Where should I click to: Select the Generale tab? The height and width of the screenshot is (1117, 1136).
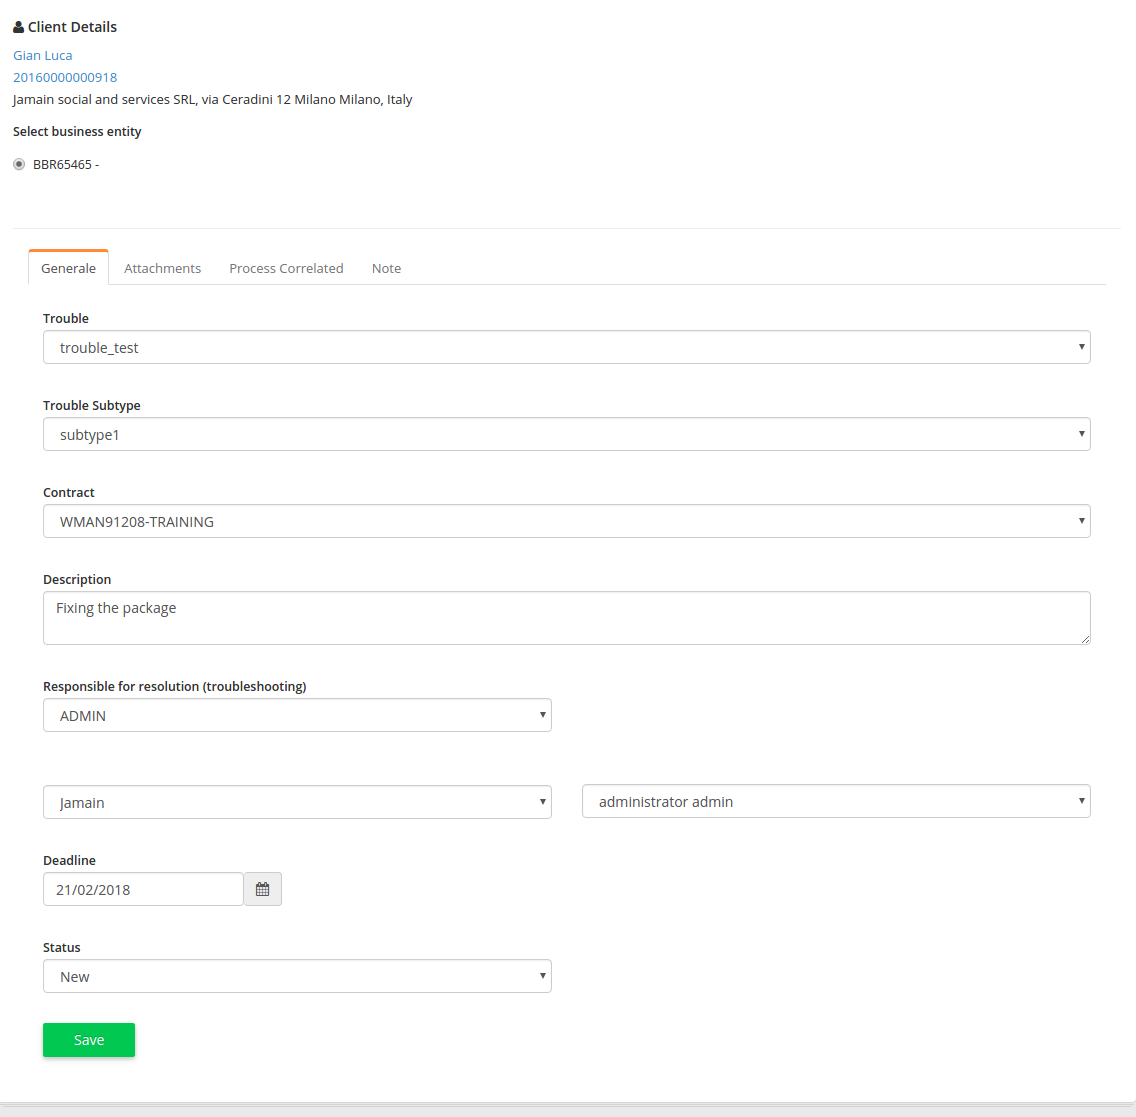pyautogui.click(x=68, y=268)
